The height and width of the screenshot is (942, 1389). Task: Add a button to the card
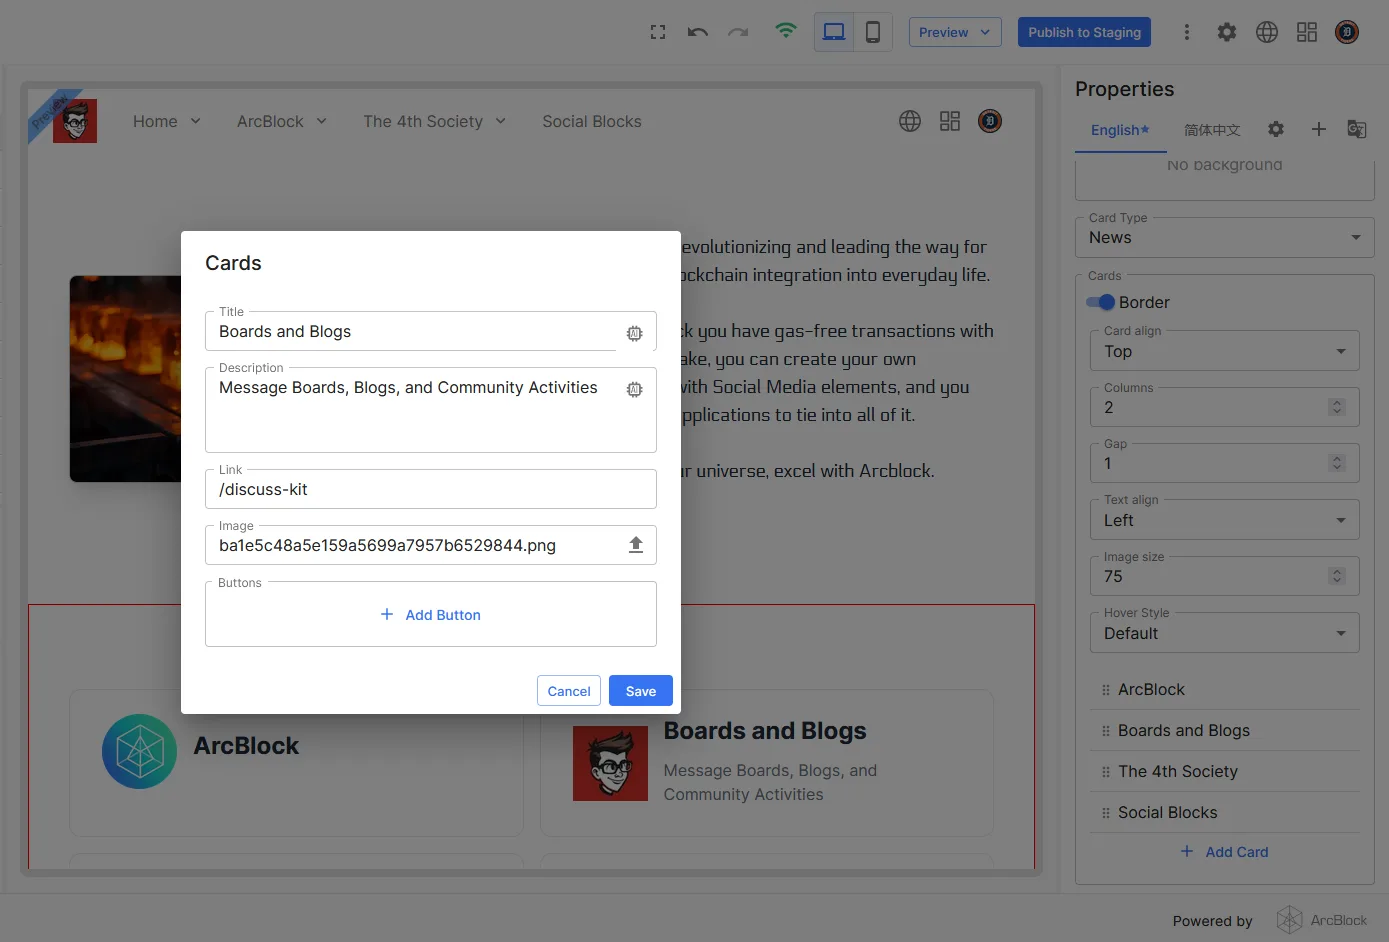click(x=431, y=615)
